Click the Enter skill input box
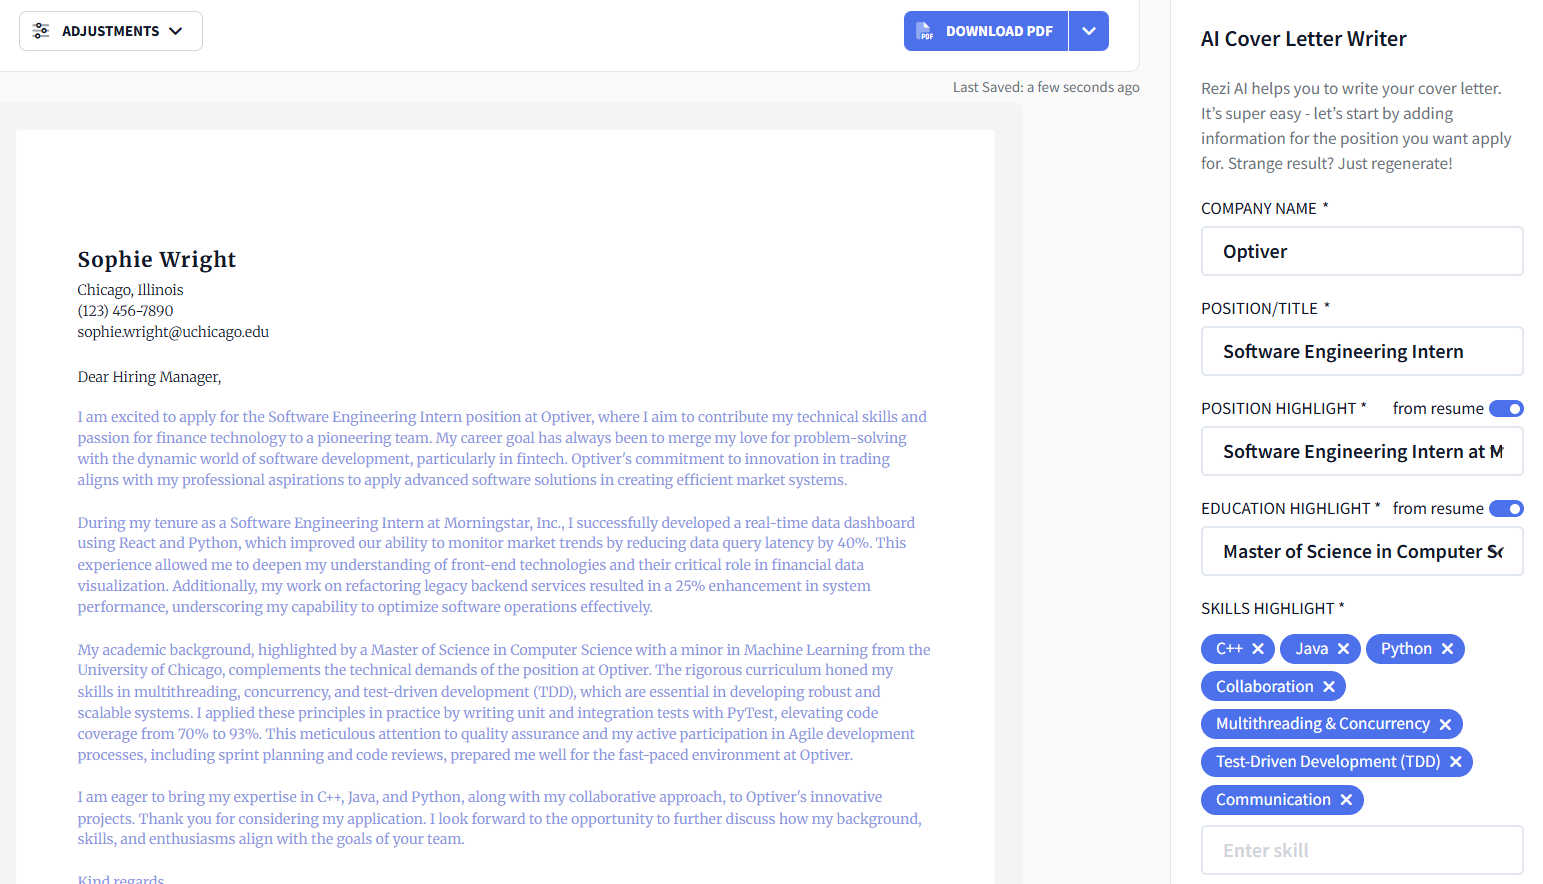This screenshot has width=1543, height=884. click(x=1362, y=850)
